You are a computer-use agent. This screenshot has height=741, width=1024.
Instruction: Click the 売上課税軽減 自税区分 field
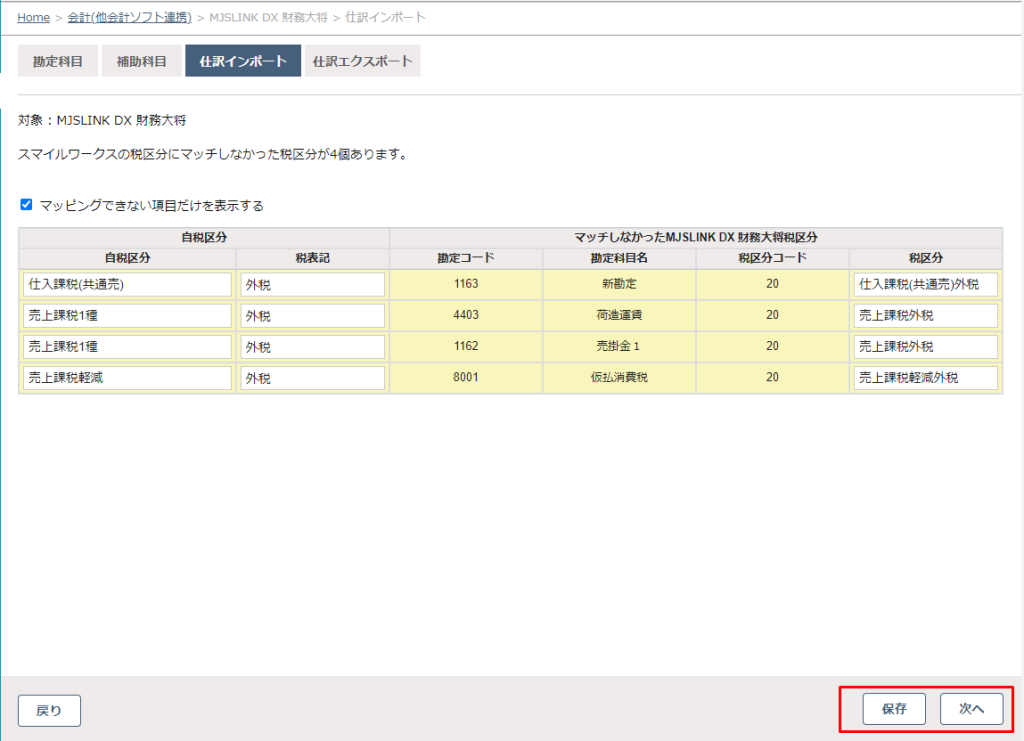[x=127, y=378]
